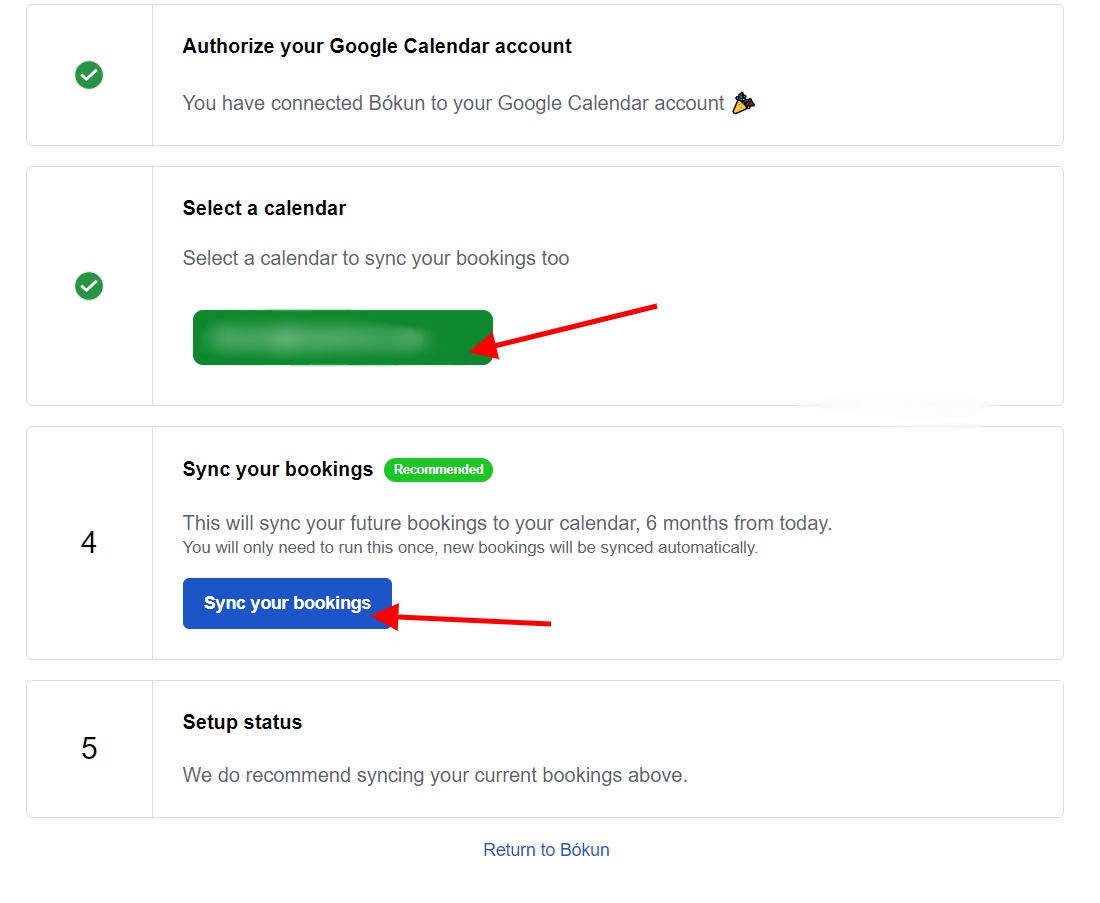Click the Setup status heading
This screenshot has height=903, width=1100.
pyautogui.click(x=242, y=722)
